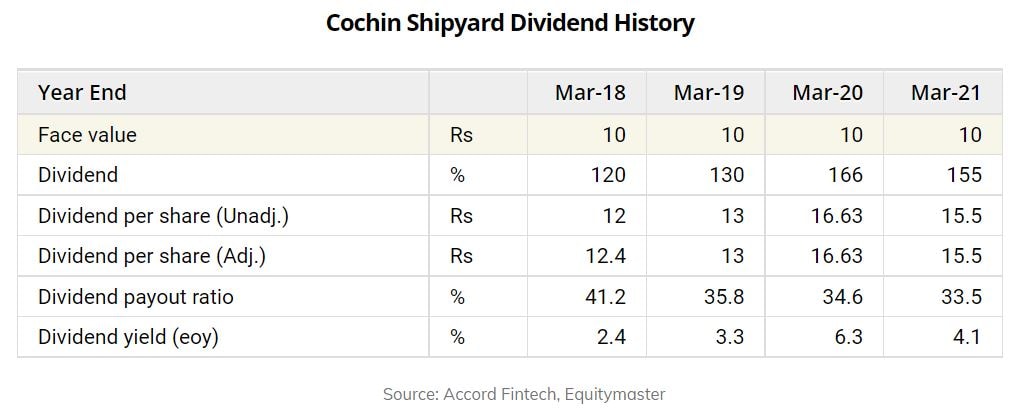Select the Mar-19 column header
Image resolution: width=1018 pixels, height=414 pixels.
coord(708,94)
